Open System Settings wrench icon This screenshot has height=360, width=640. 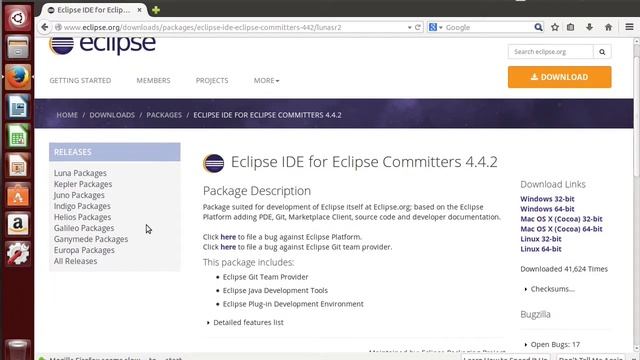(x=18, y=254)
